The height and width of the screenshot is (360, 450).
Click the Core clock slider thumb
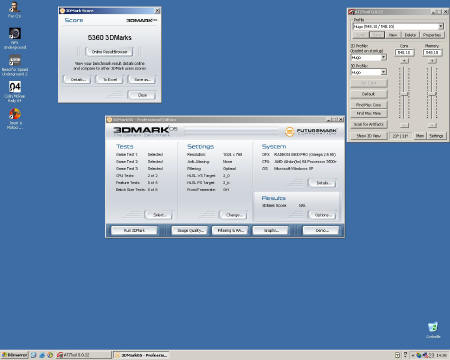404,94
